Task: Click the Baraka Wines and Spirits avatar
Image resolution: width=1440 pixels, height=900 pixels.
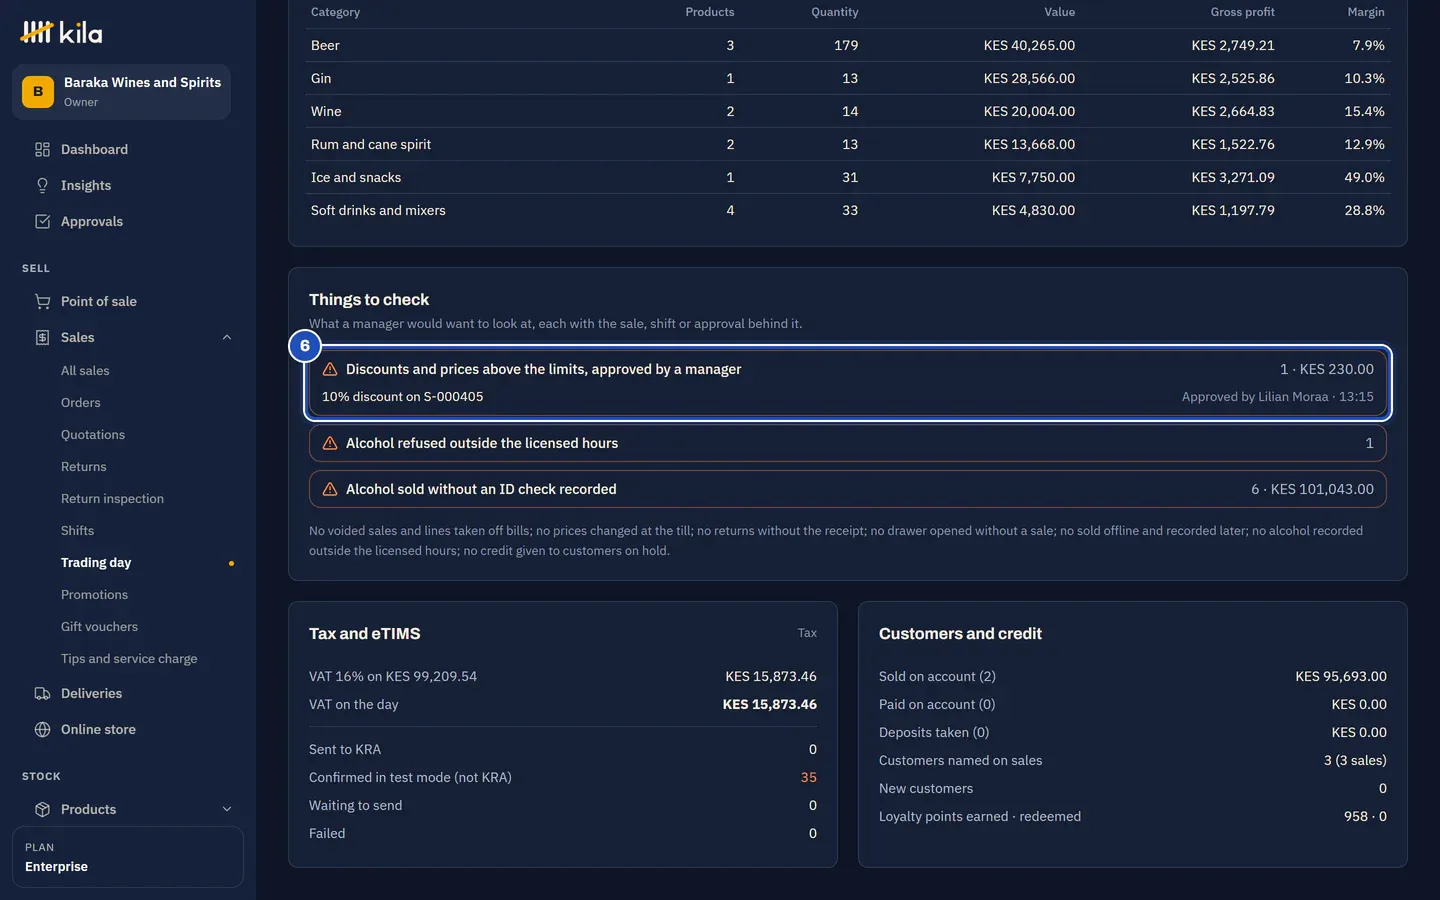Action: pos(38,92)
